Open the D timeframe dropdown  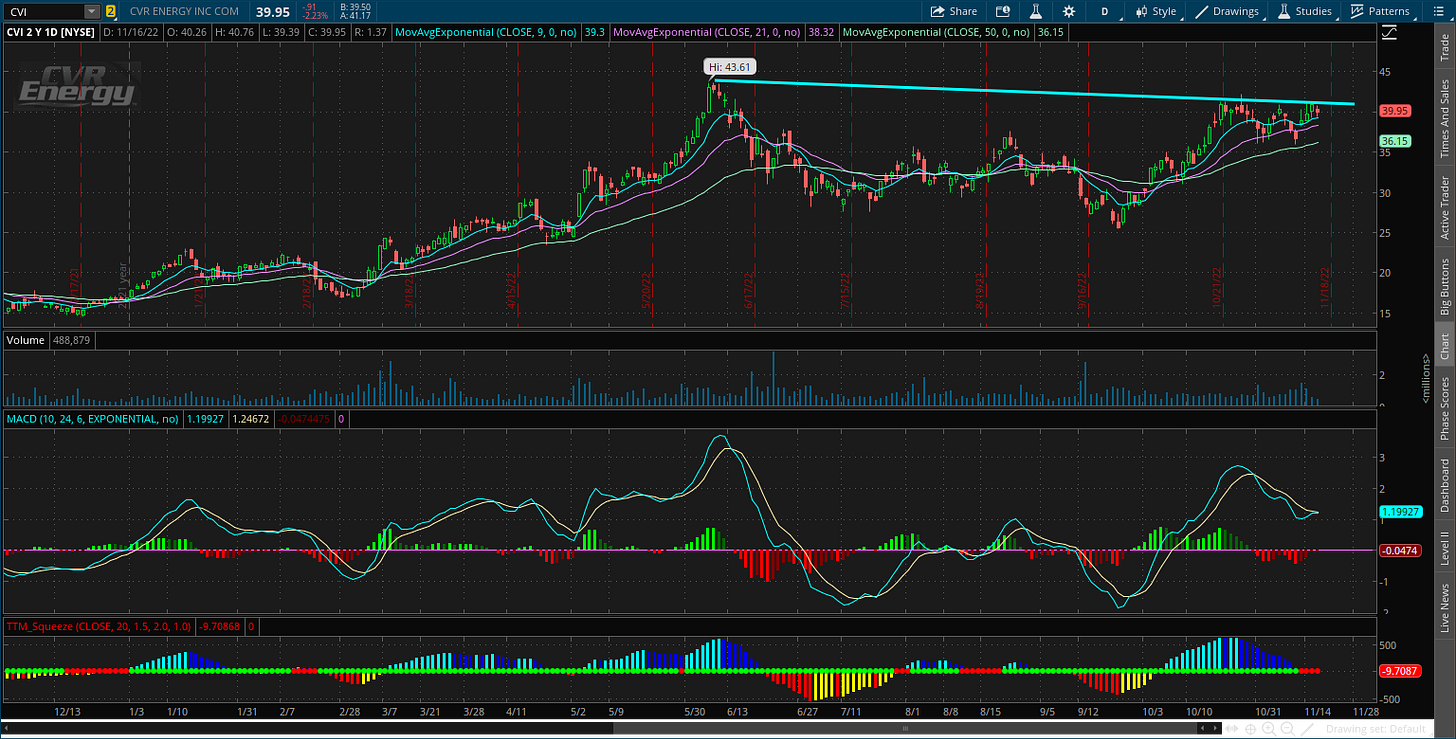pyautogui.click(x=1105, y=11)
